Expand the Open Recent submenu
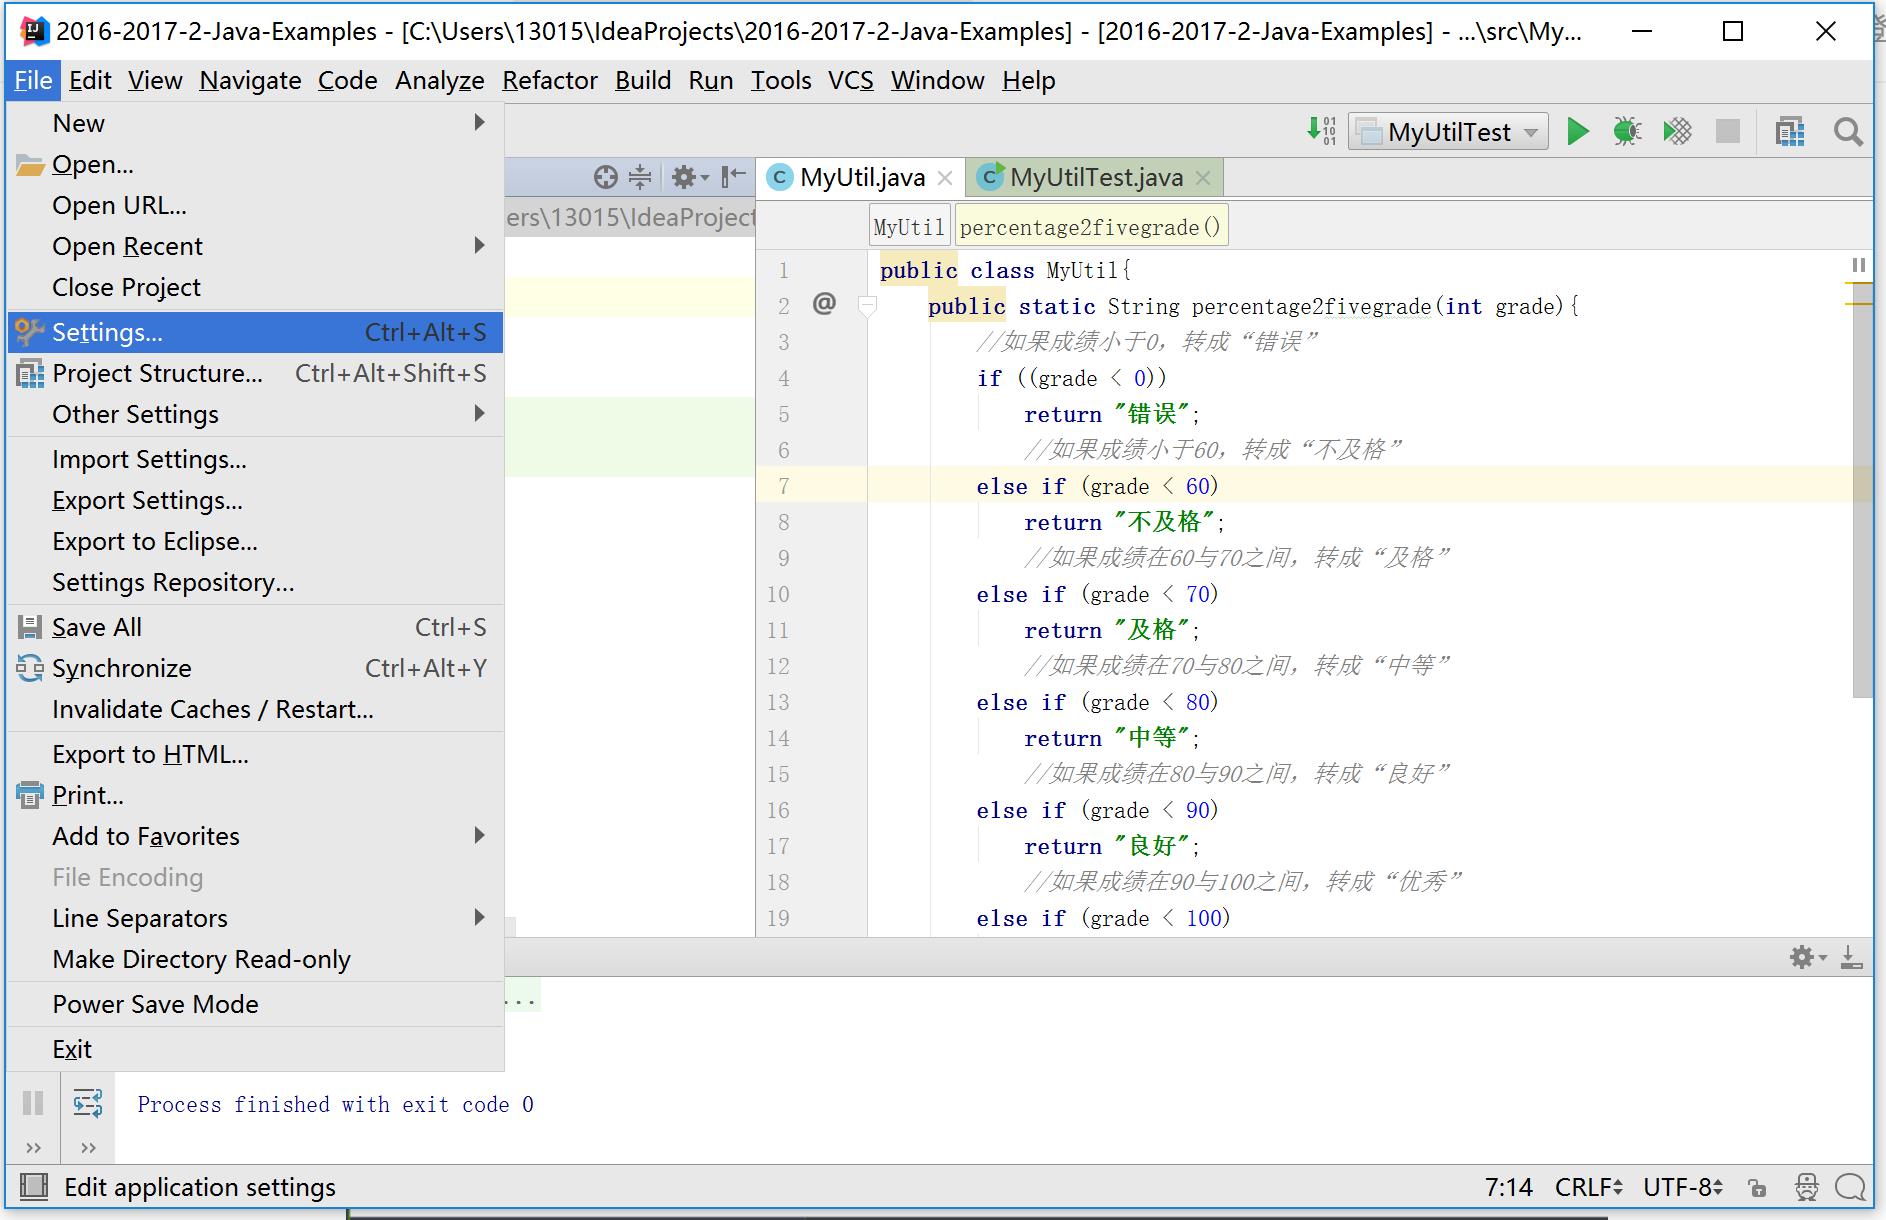Viewport: 1886px width, 1220px height. tap(255, 246)
